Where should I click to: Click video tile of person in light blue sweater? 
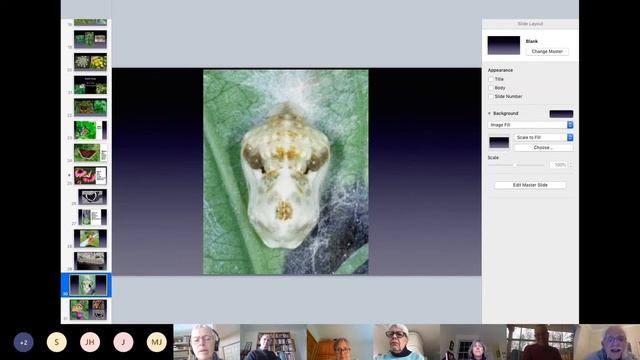406,342
